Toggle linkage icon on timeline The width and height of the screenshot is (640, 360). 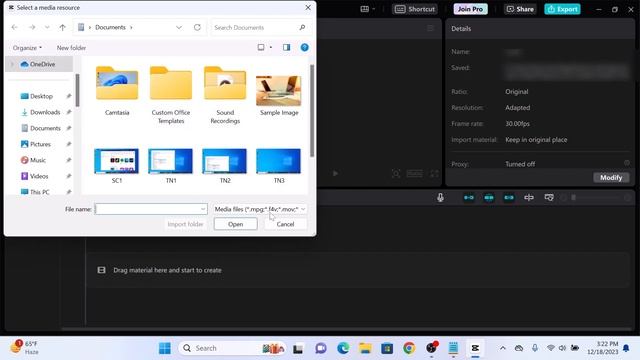click(509, 198)
